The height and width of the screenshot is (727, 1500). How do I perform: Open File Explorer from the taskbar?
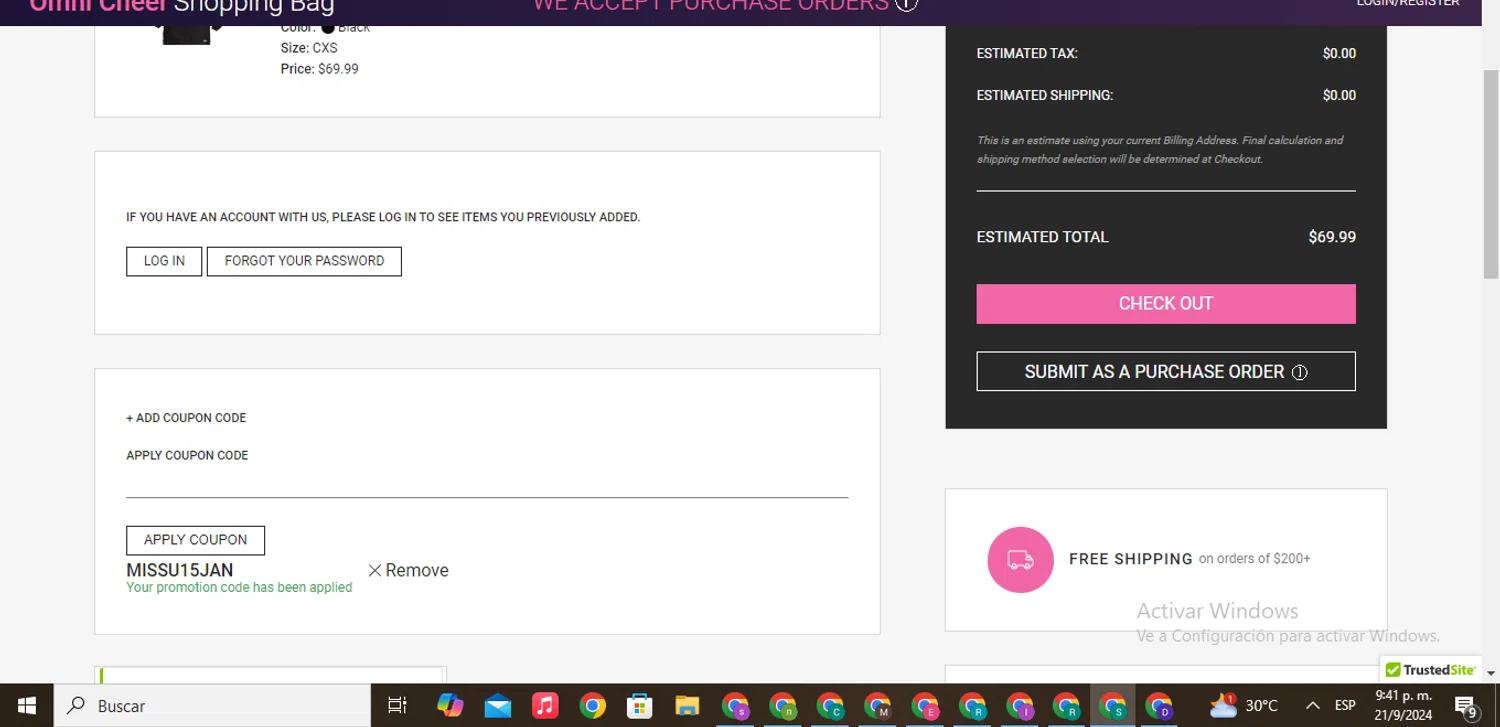tap(686, 706)
